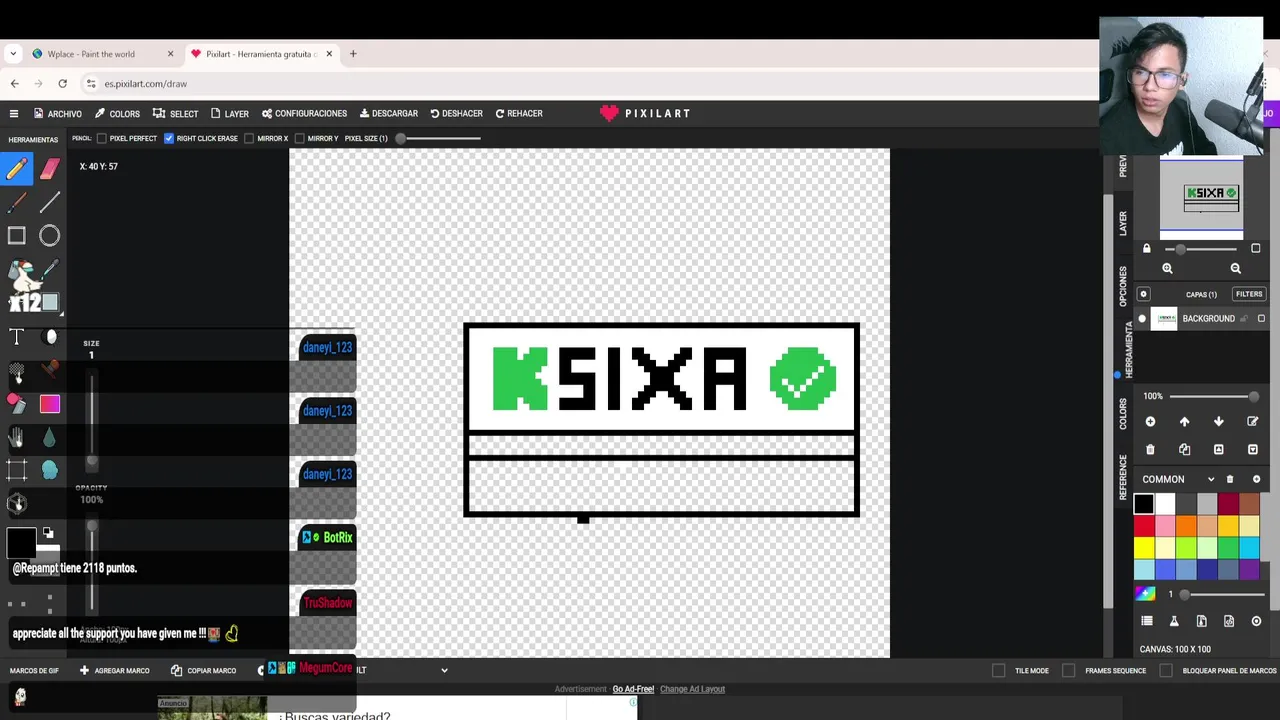Screen dimensions: 1280x720
Task: Toggle Bloquear Panel de Marcos checkbox
Action: [1166, 671]
